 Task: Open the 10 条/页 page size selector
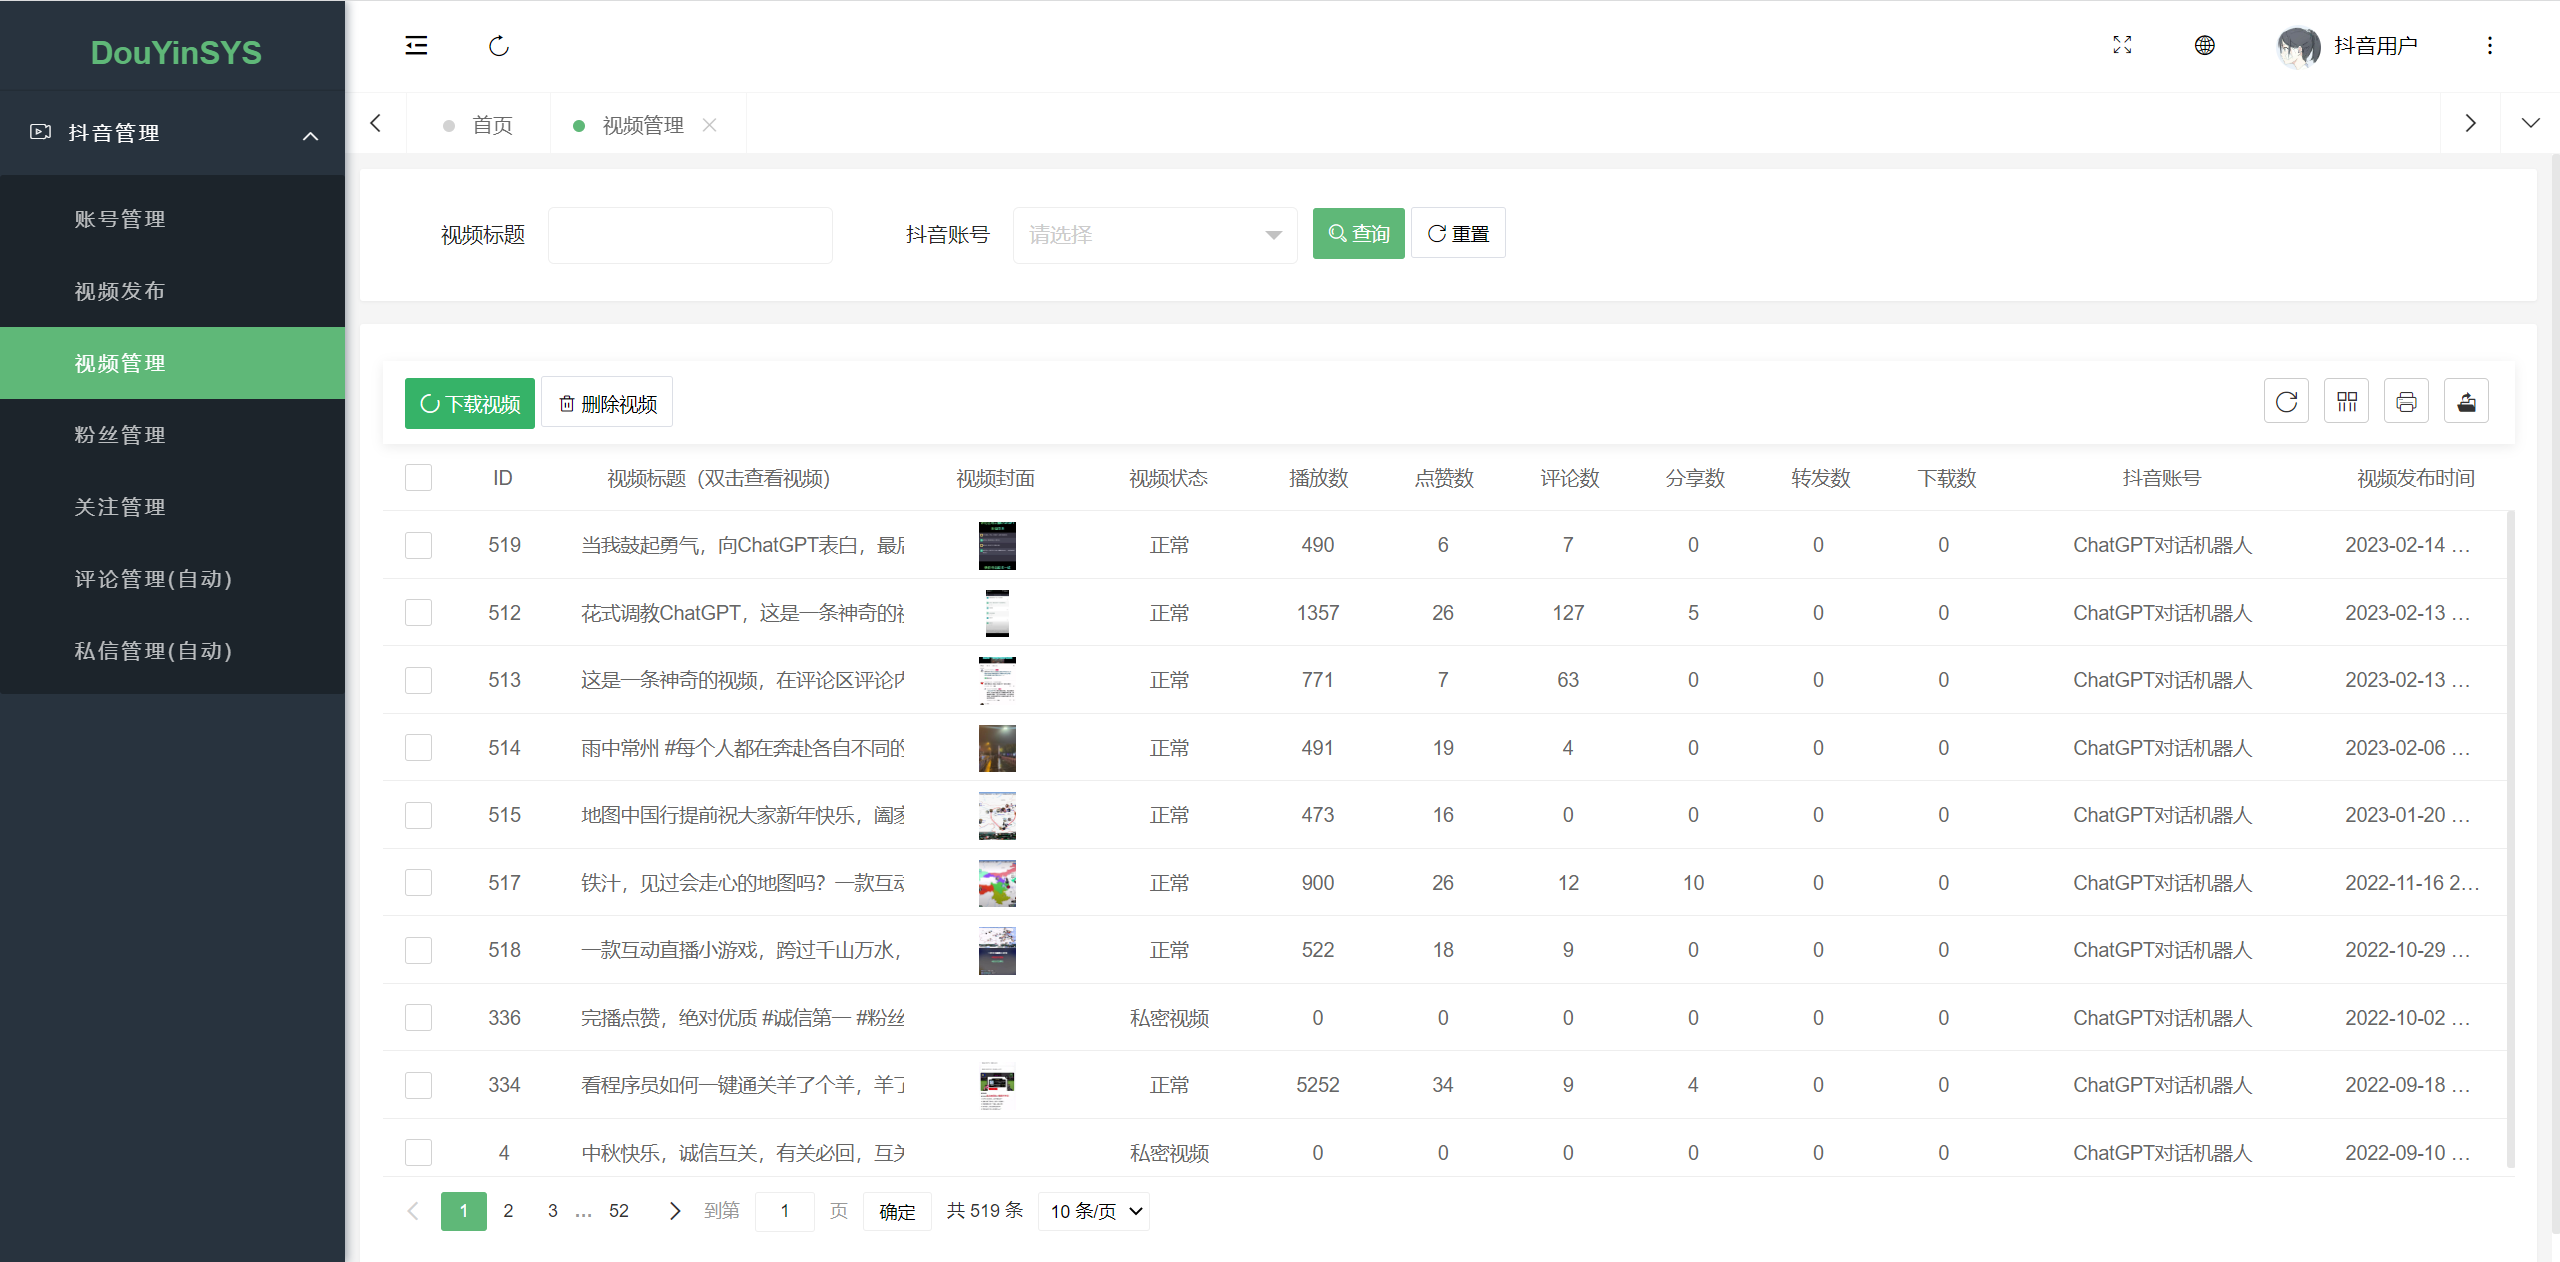(1094, 1211)
